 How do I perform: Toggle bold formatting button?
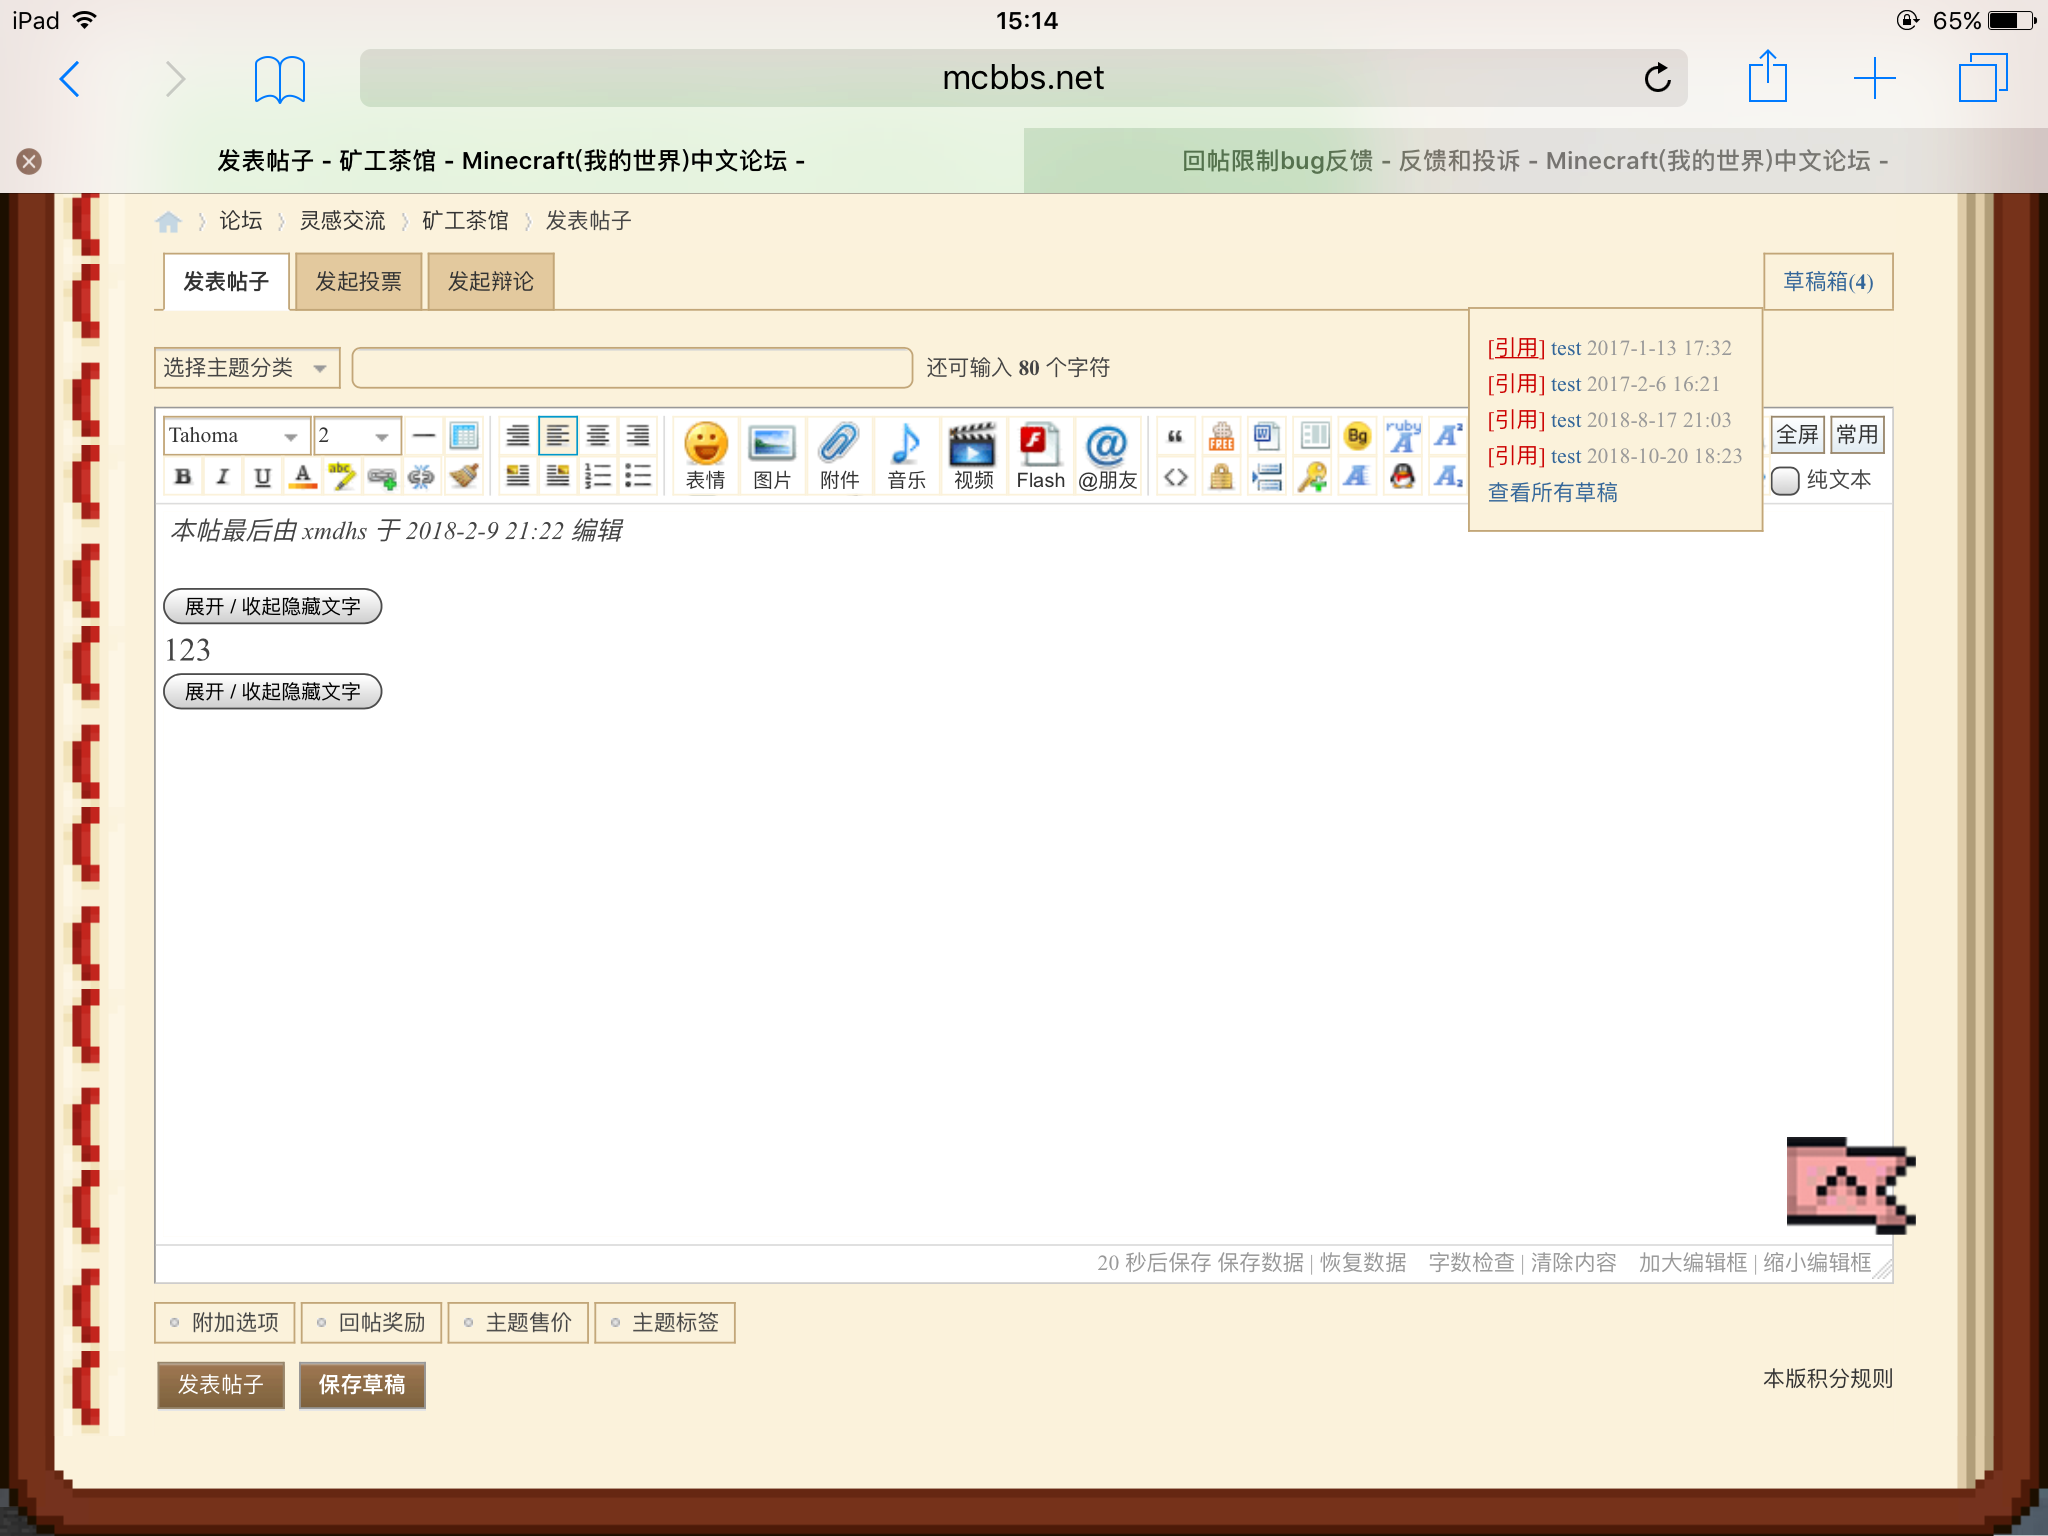[x=183, y=477]
